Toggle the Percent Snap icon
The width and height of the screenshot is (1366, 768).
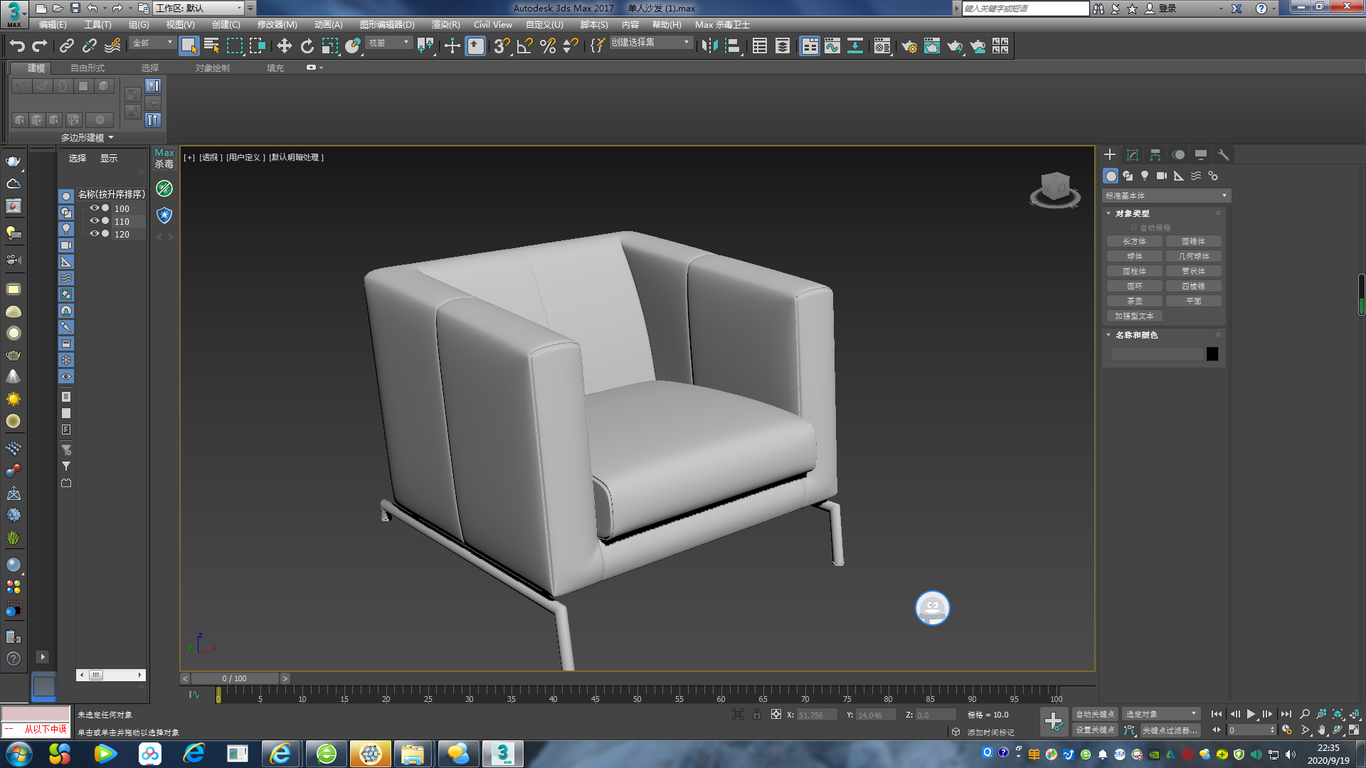(x=548, y=46)
